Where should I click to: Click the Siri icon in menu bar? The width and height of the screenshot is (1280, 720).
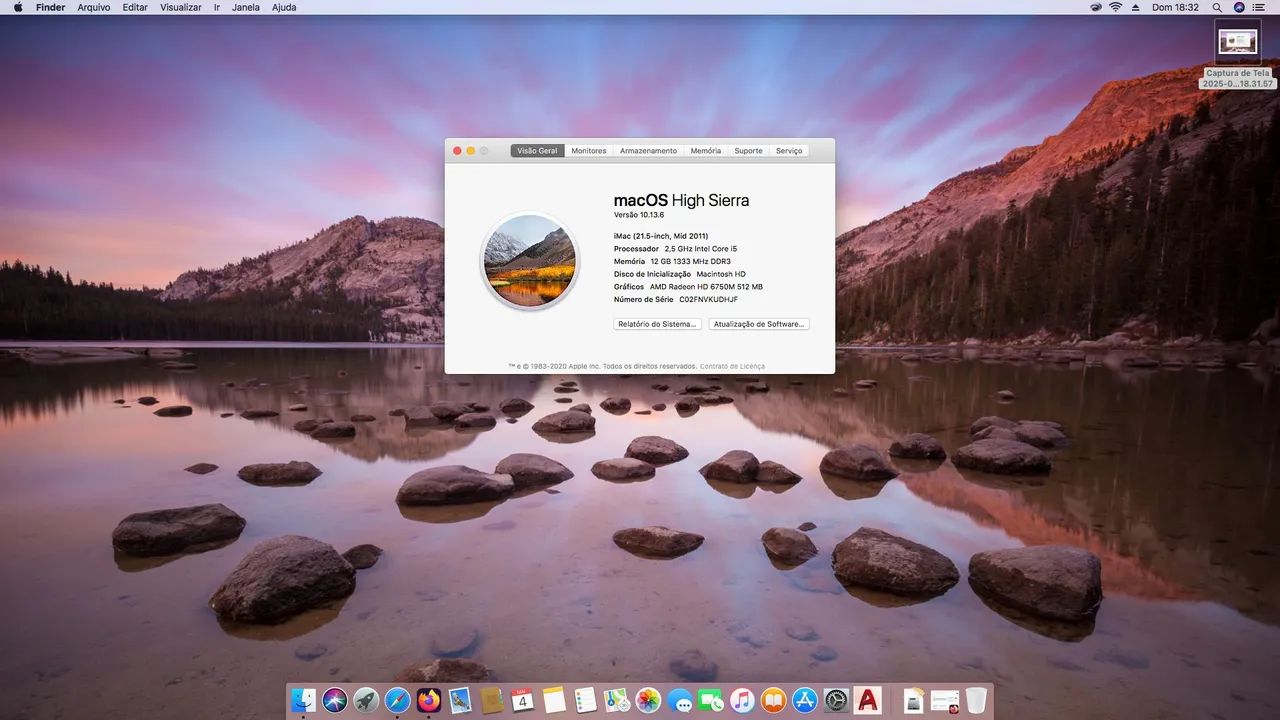(1240, 7)
